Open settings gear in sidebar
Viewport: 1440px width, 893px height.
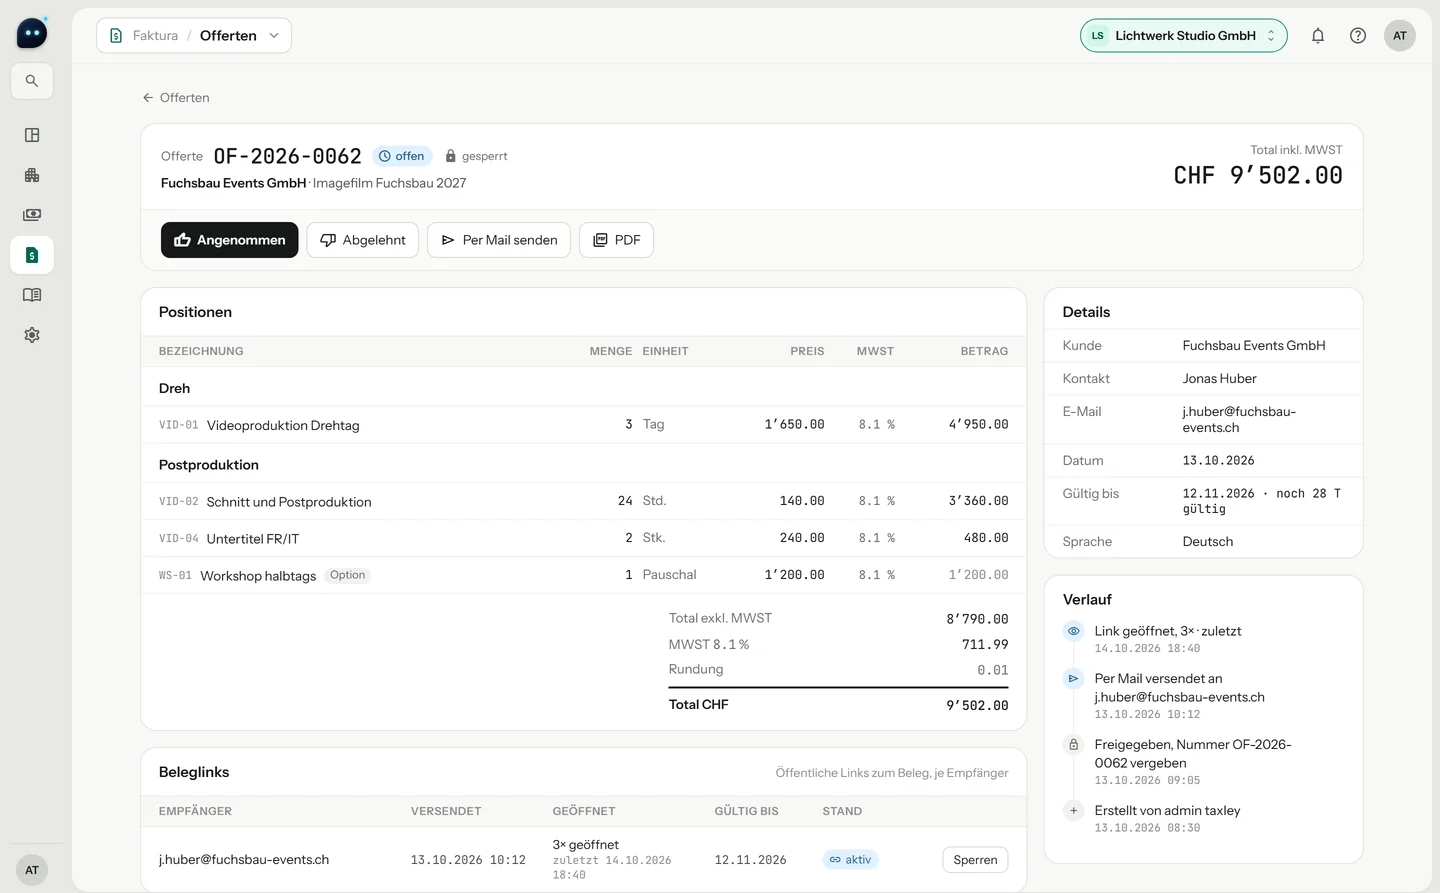[x=32, y=335]
